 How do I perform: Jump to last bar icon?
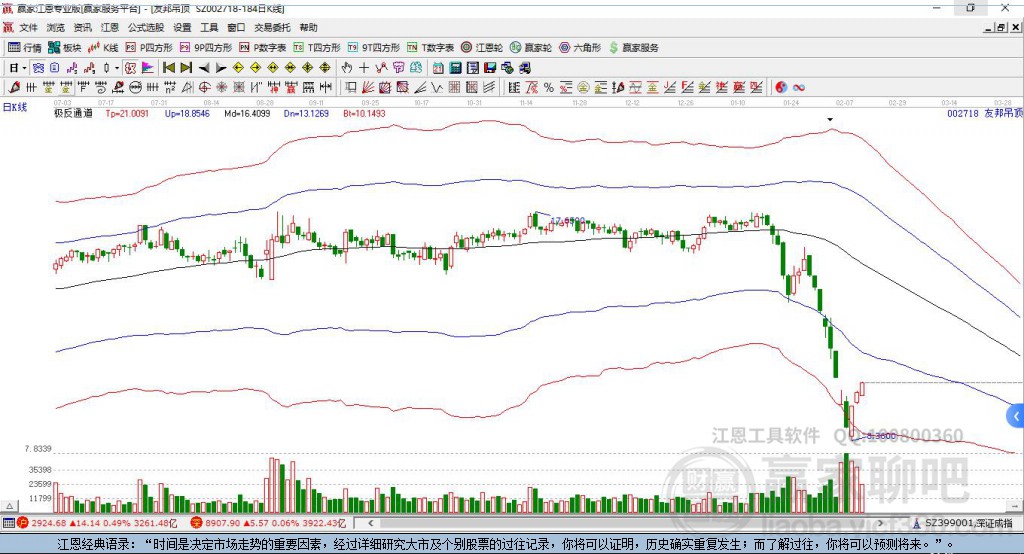pos(186,68)
